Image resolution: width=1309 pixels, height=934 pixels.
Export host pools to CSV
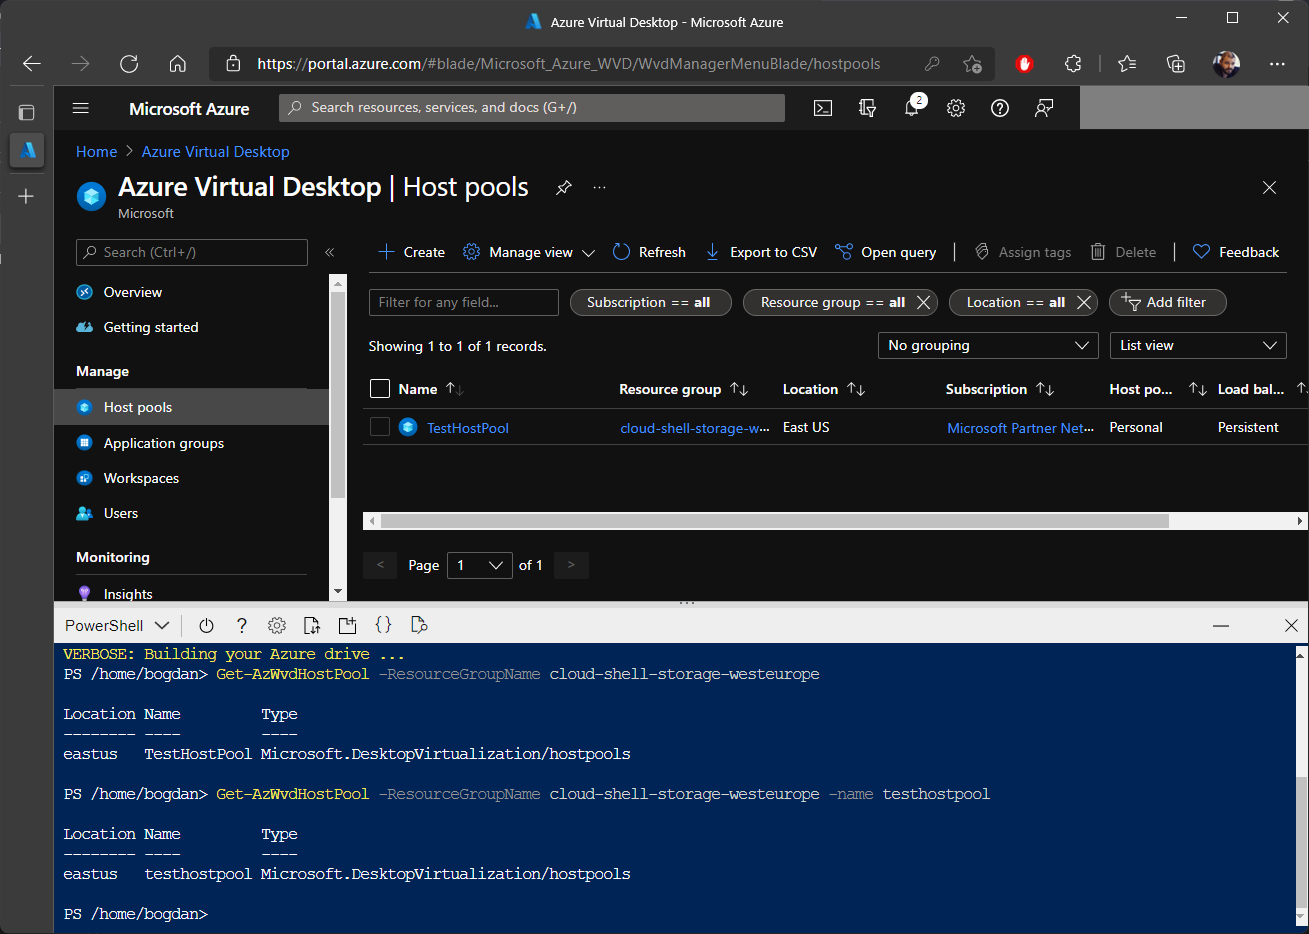point(761,252)
